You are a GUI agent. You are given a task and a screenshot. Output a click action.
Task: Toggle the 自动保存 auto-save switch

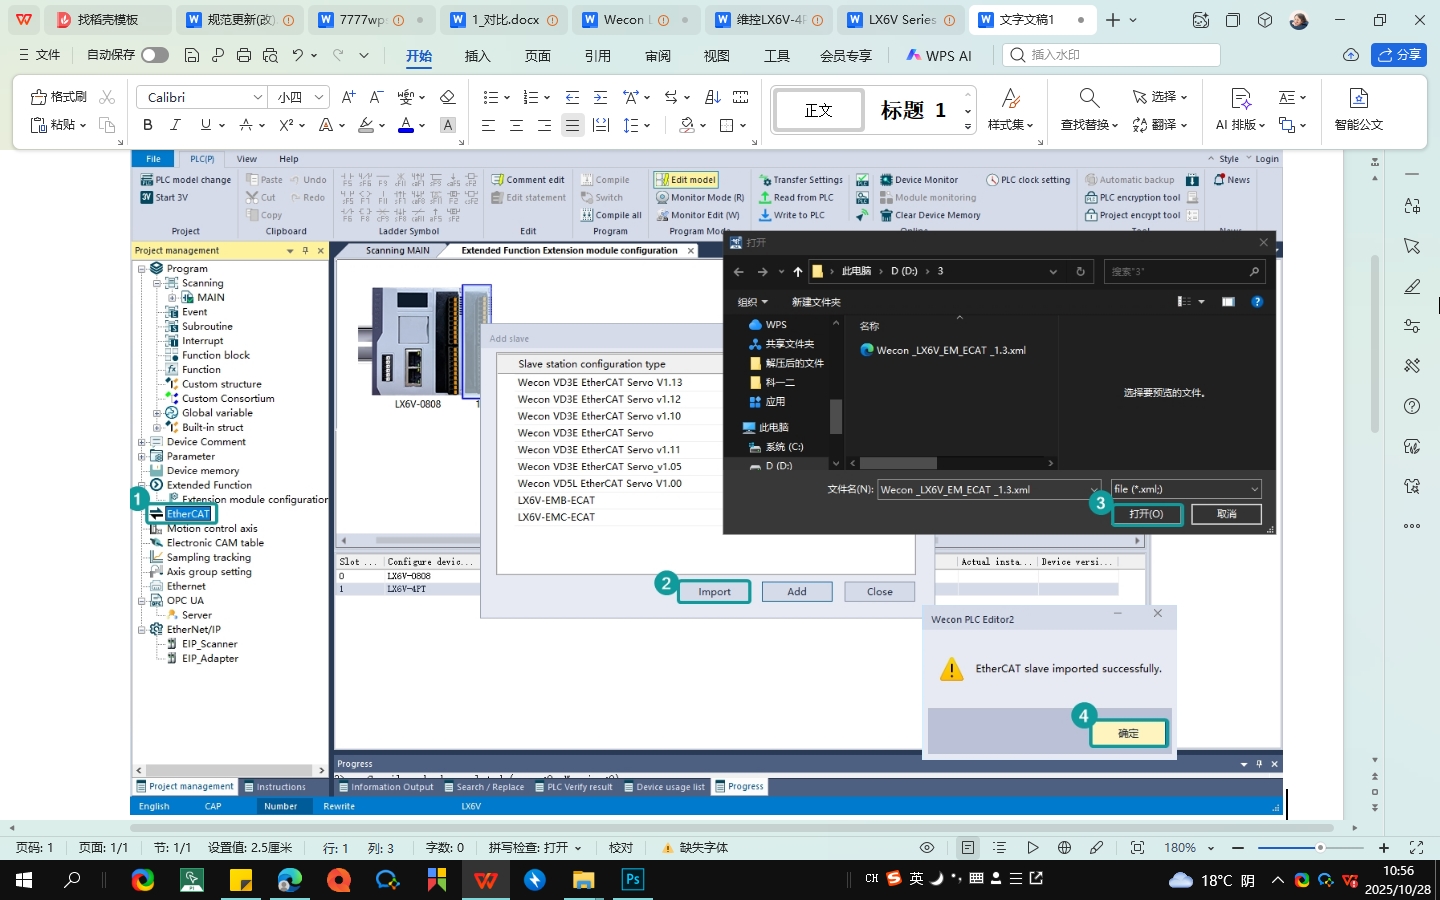click(155, 55)
